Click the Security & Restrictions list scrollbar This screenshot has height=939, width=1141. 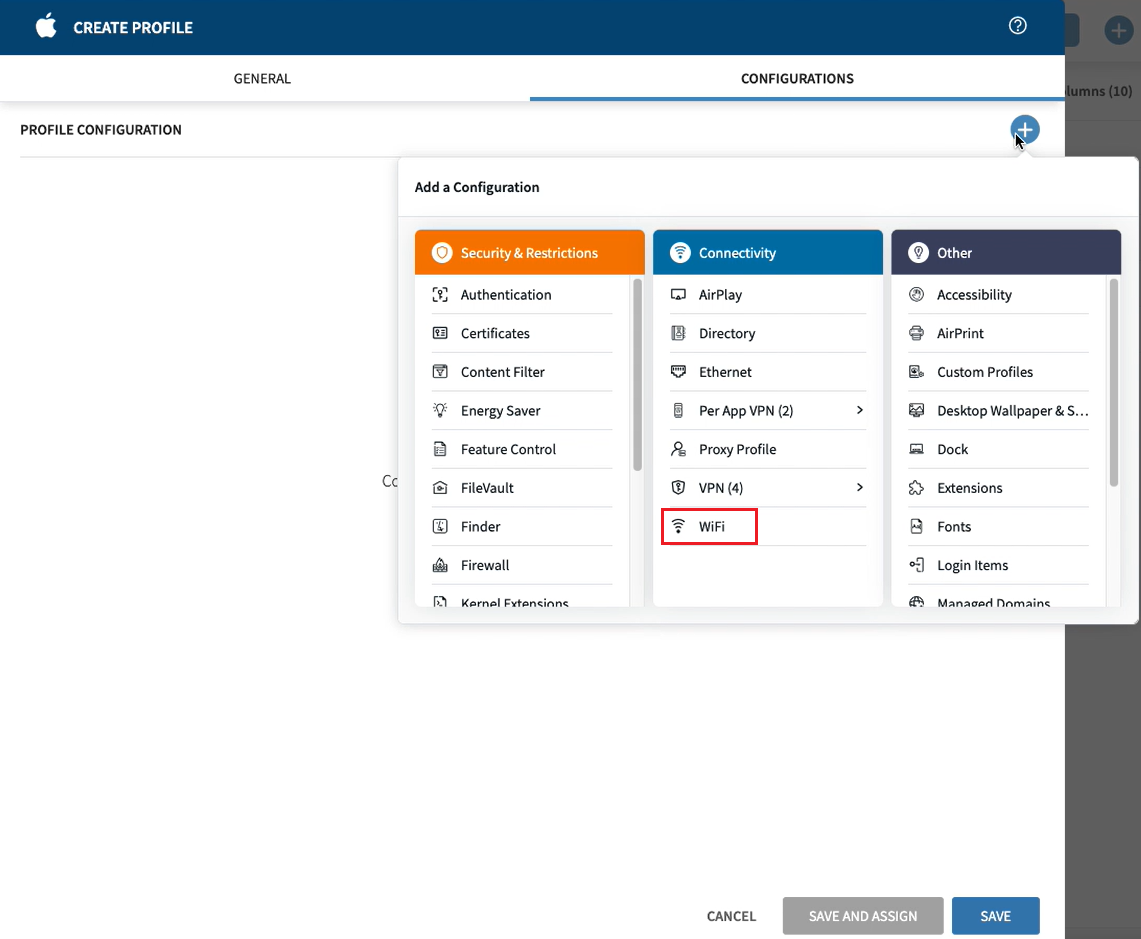click(x=637, y=375)
